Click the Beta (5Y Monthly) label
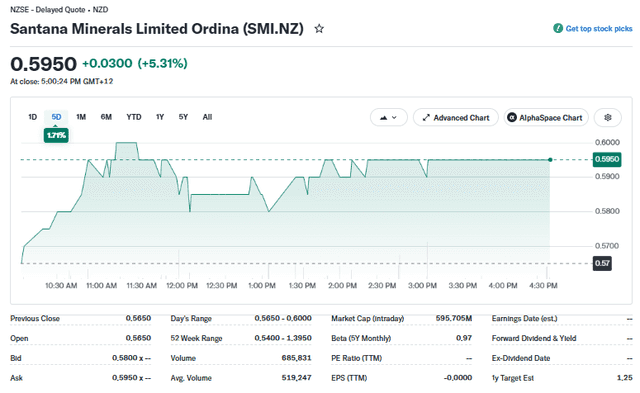The height and width of the screenshot is (393, 640). (361, 338)
